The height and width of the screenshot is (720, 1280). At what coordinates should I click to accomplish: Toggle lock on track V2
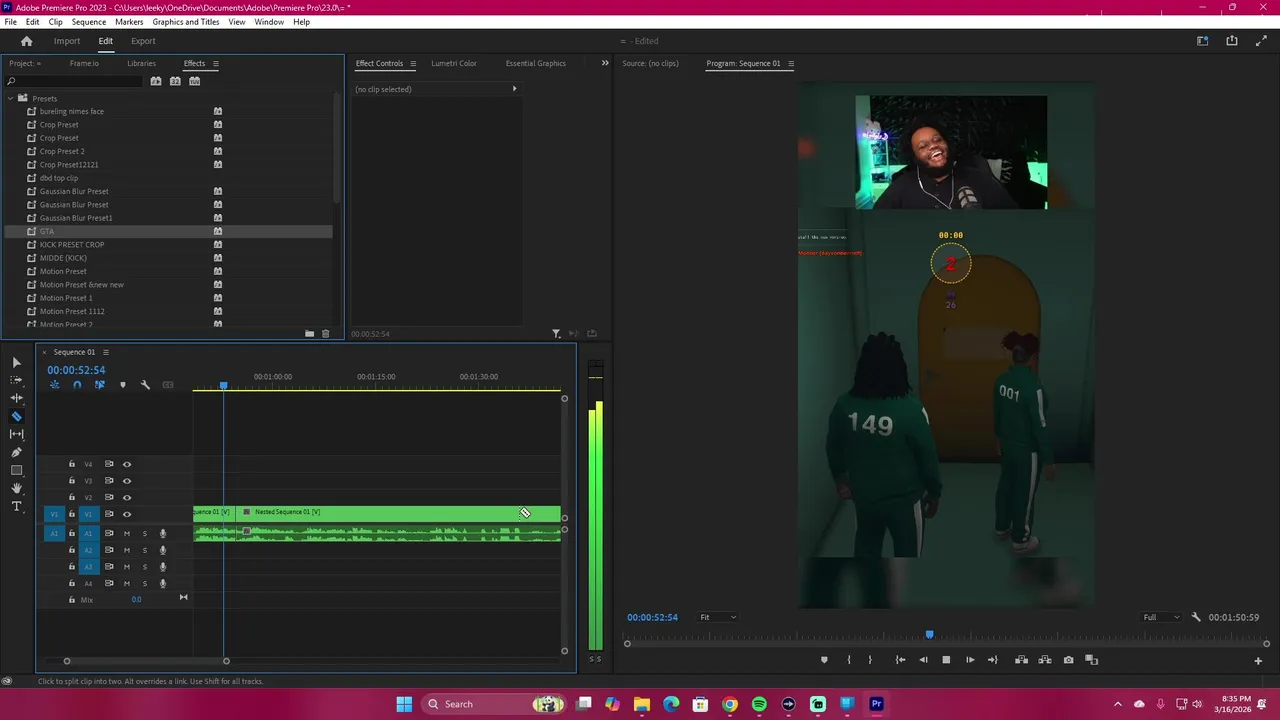point(72,497)
